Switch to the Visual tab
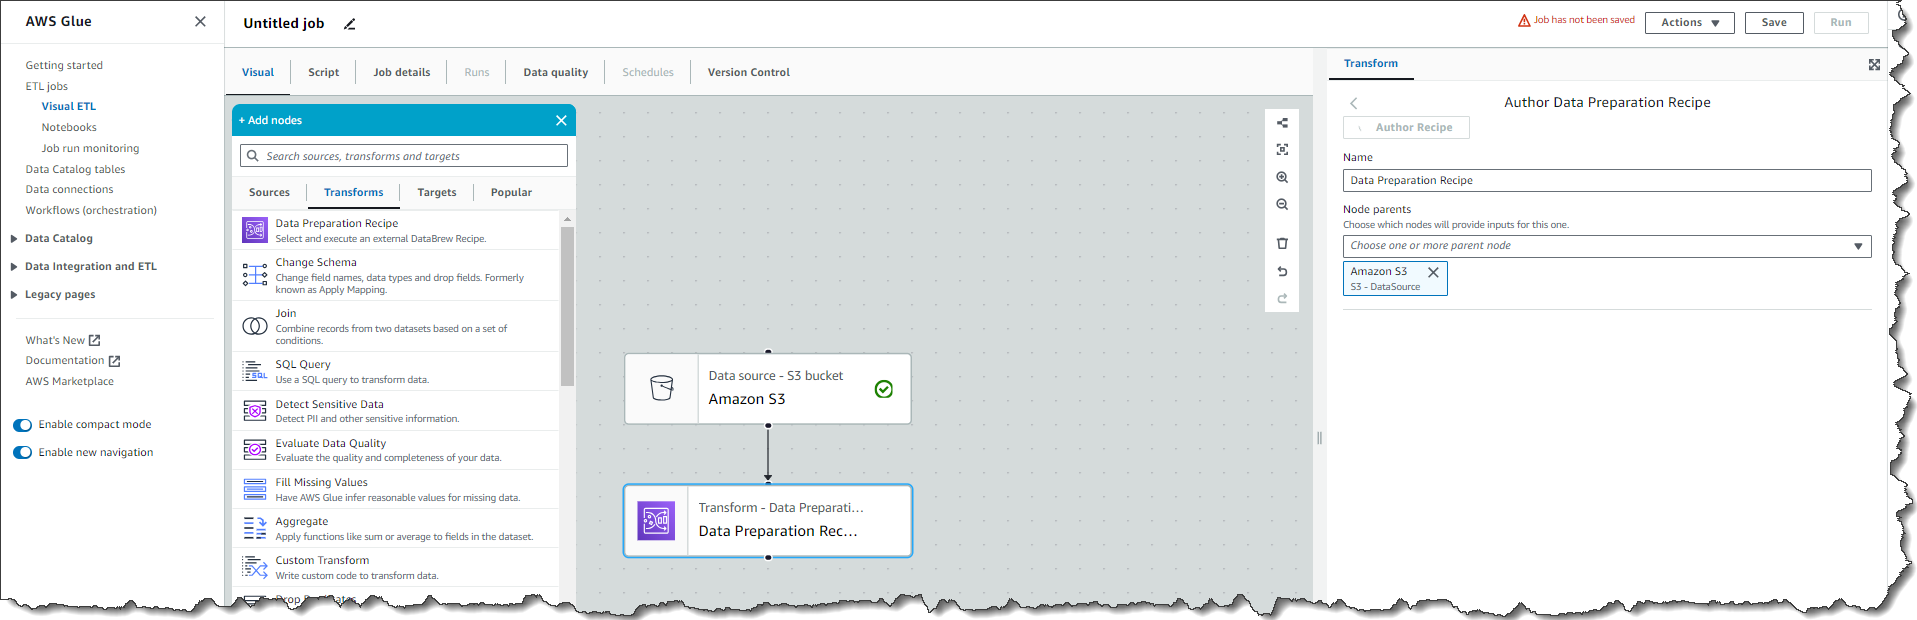Screen dimensions: 1917x620 click(258, 72)
